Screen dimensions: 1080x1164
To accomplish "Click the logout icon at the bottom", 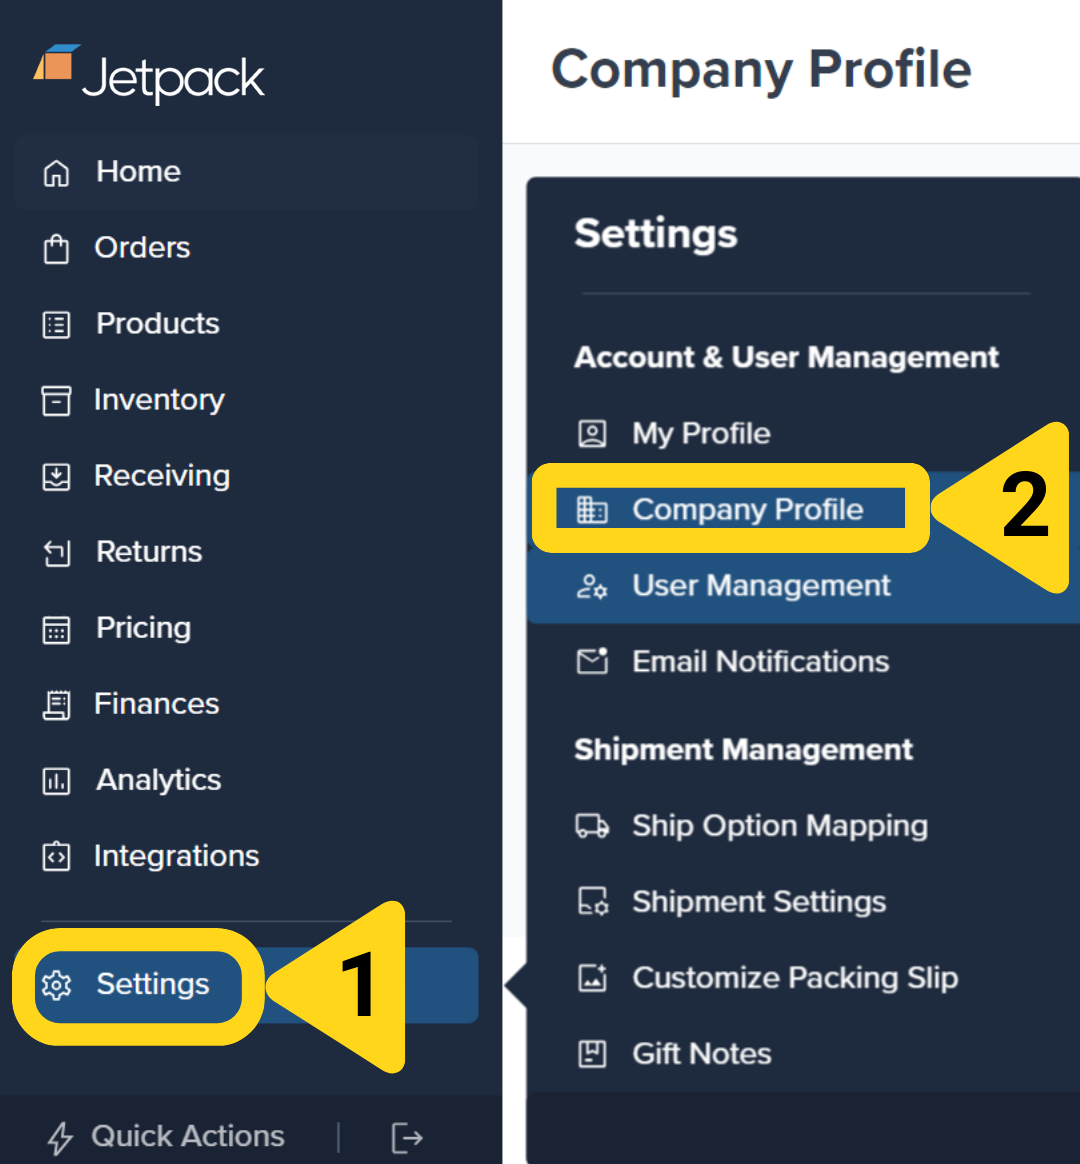I will (406, 1136).
